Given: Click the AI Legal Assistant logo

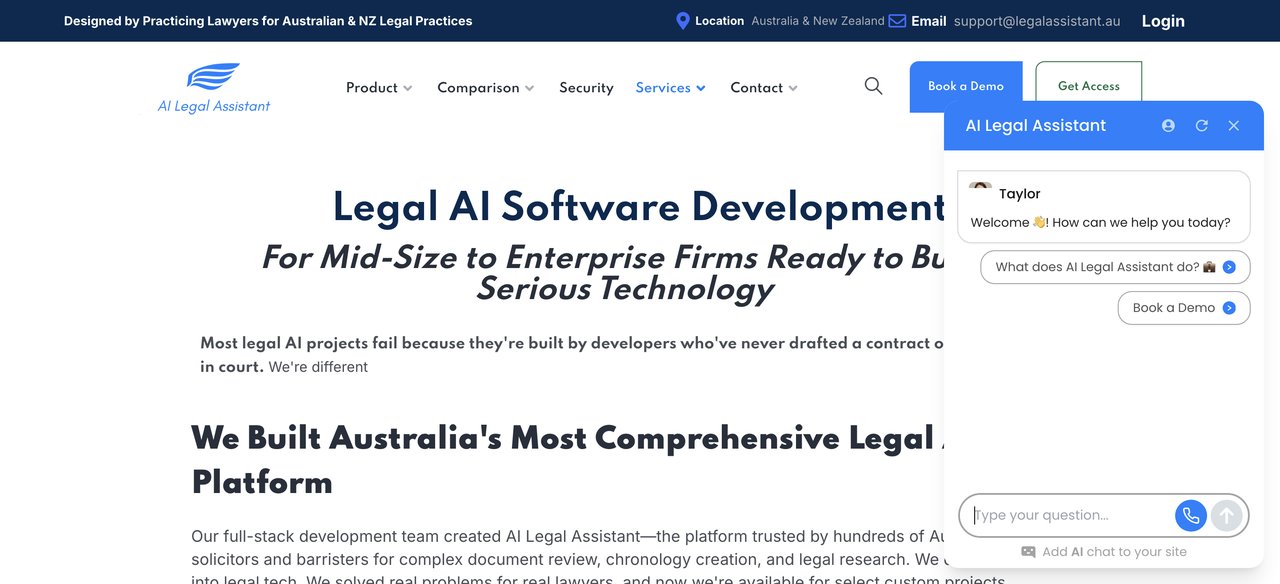Looking at the screenshot, I should [x=214, y=88].
